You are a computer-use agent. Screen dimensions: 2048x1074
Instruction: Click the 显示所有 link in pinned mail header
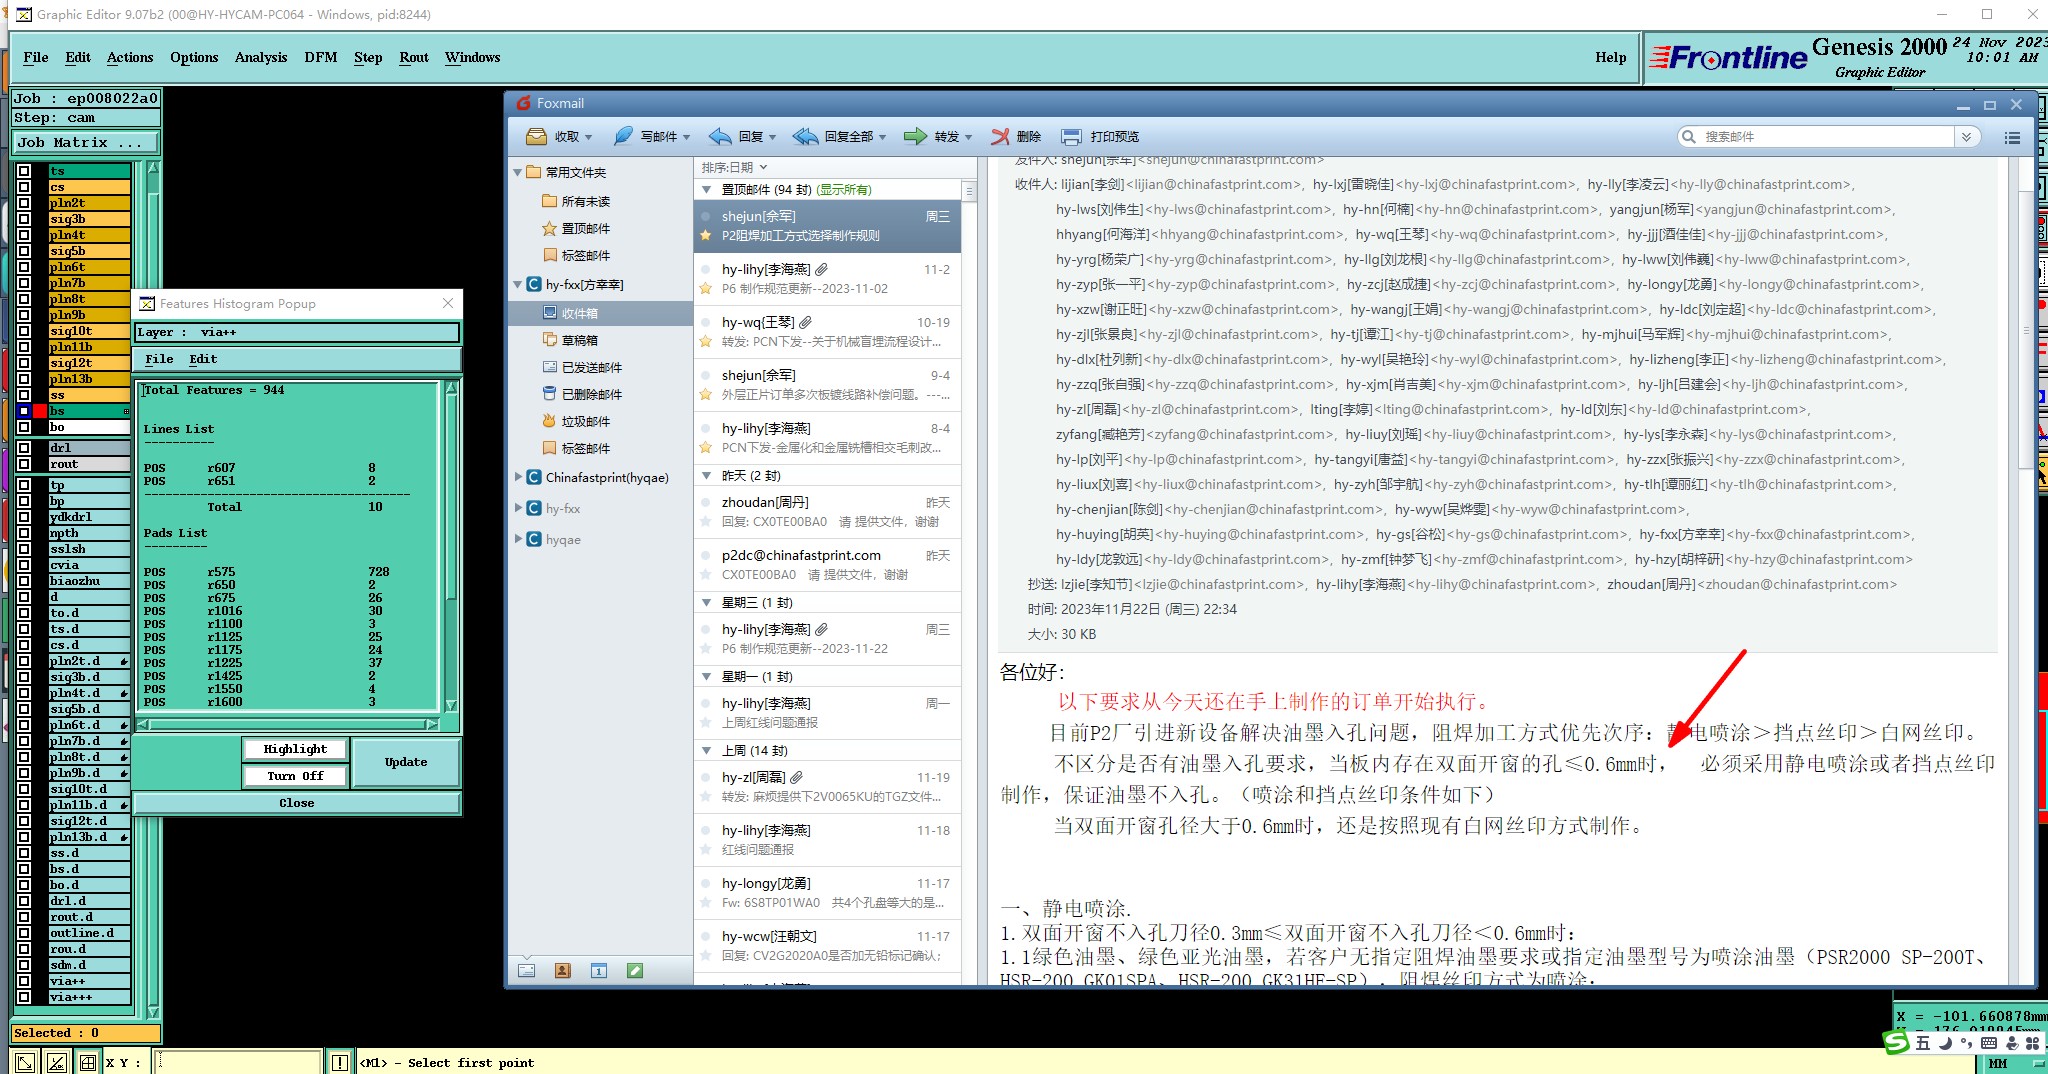point(844,190)
